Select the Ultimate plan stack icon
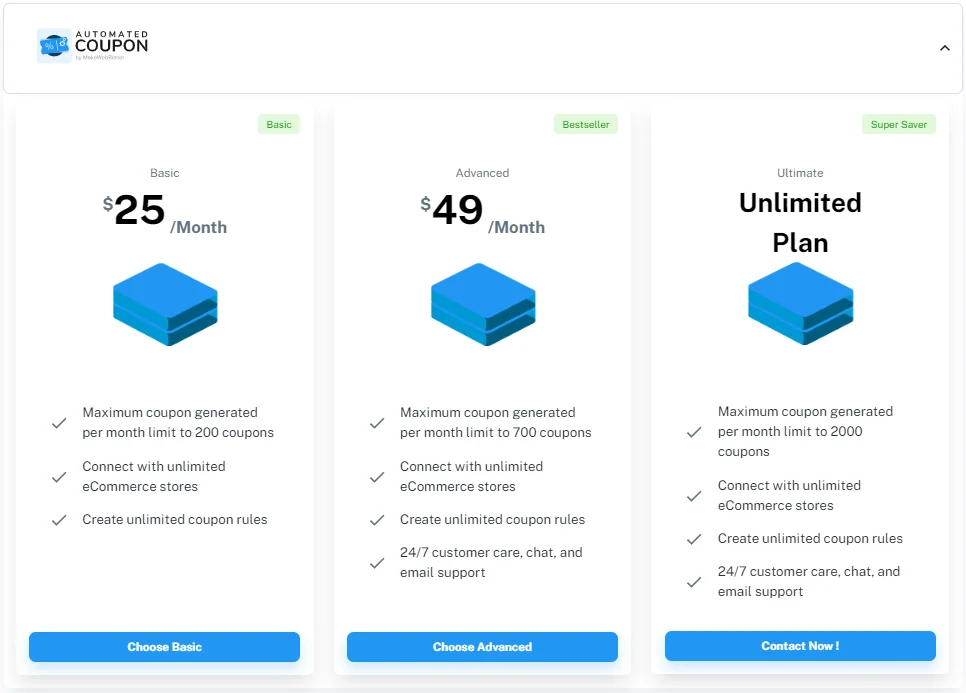966x693 pixels. point(800,304)
